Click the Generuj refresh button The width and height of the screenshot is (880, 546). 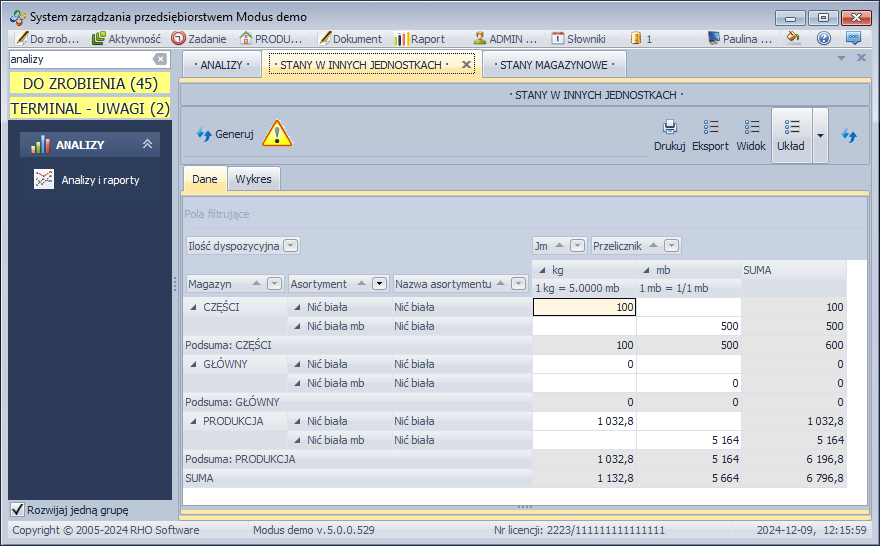pos(225,134)
